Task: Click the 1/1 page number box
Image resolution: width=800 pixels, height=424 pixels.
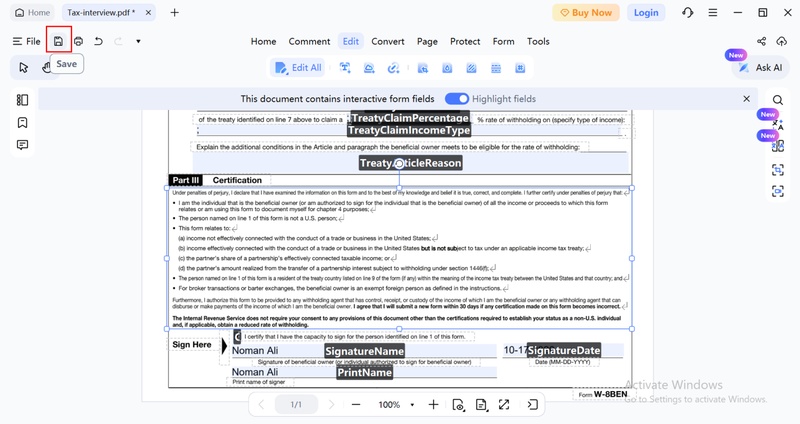Action: coord(296,405)
